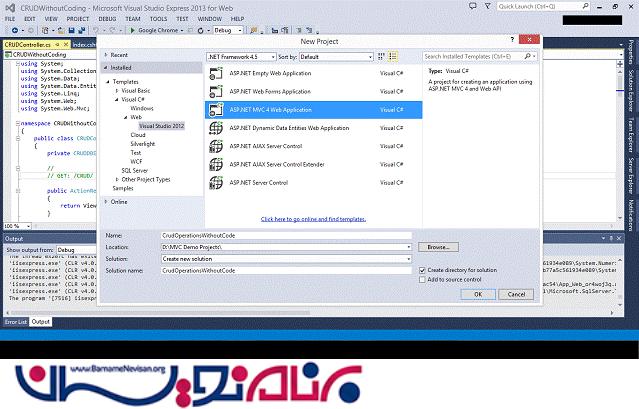Screen dimensions: 639x409
Task: Open the .NET Framework 4.5 version dropdown
Action: 236,56
